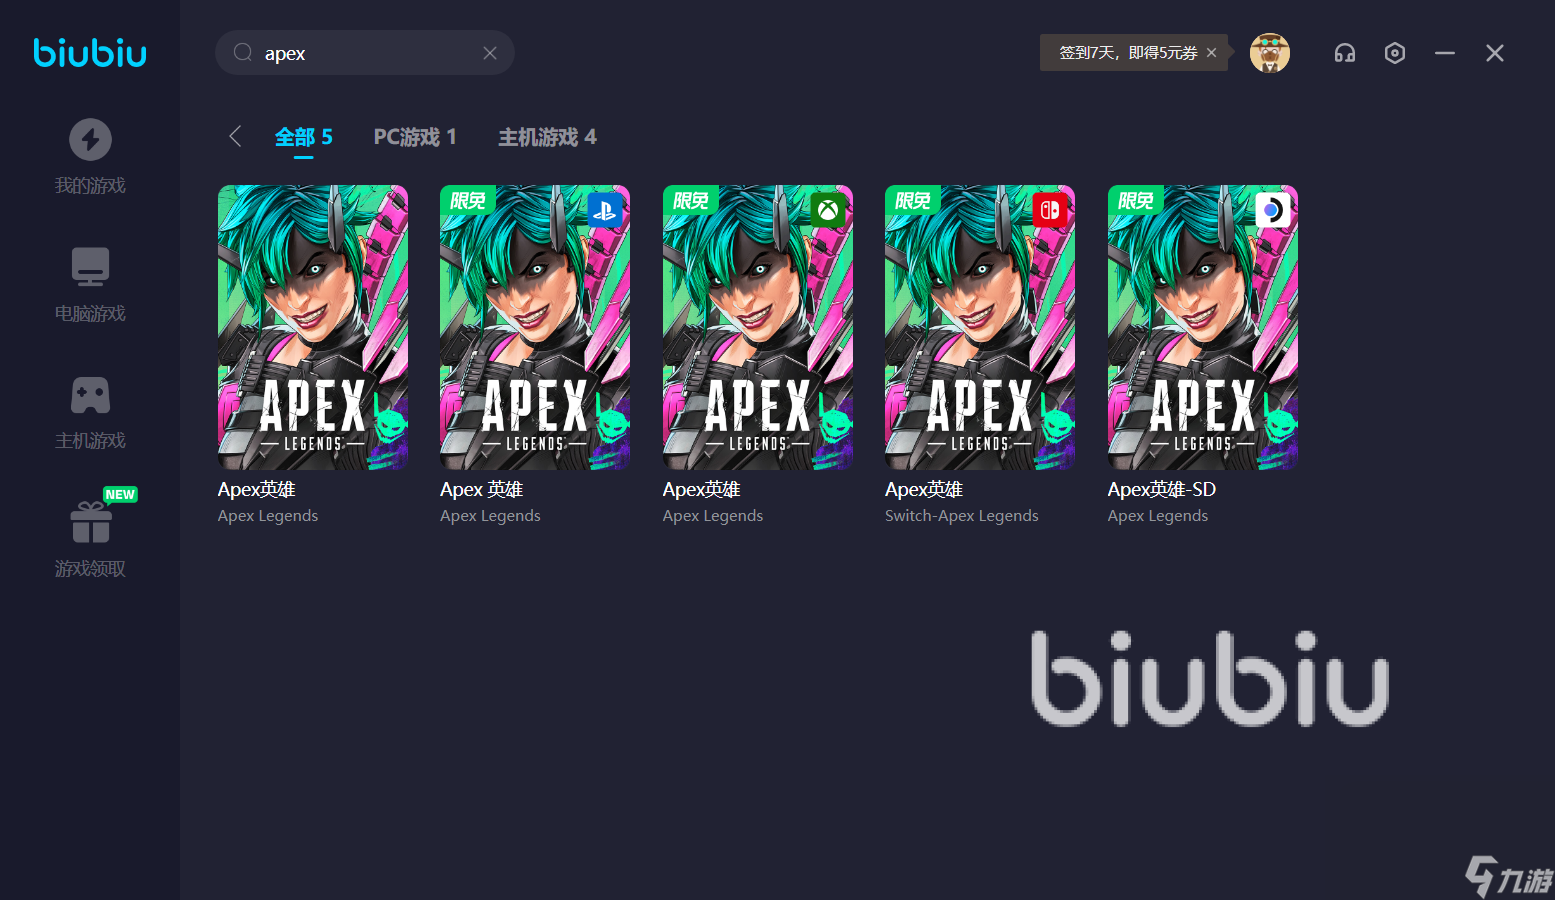This screenshot has height=900, width=1555.
Task: Switch to the 主机游戏 4 tab
Action: [547, 137]
